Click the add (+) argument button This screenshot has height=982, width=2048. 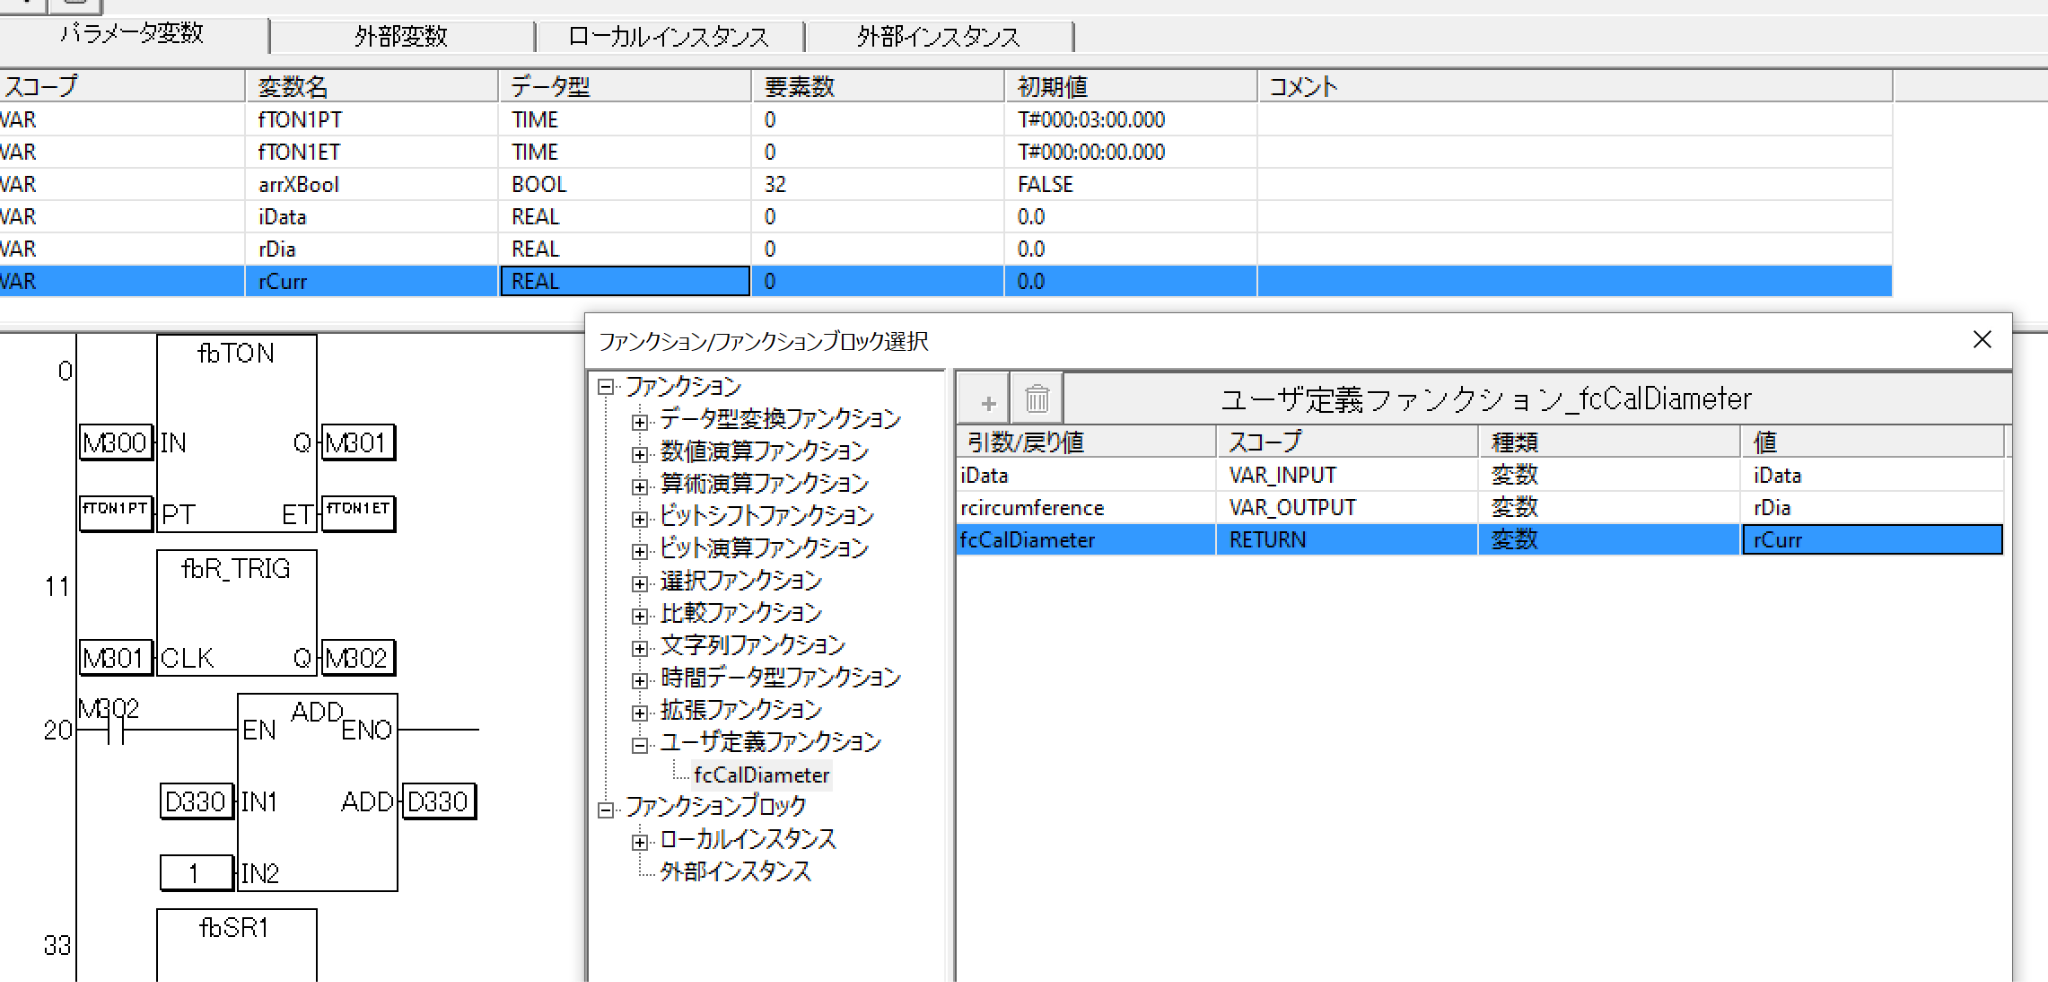[x=987, y=401]
